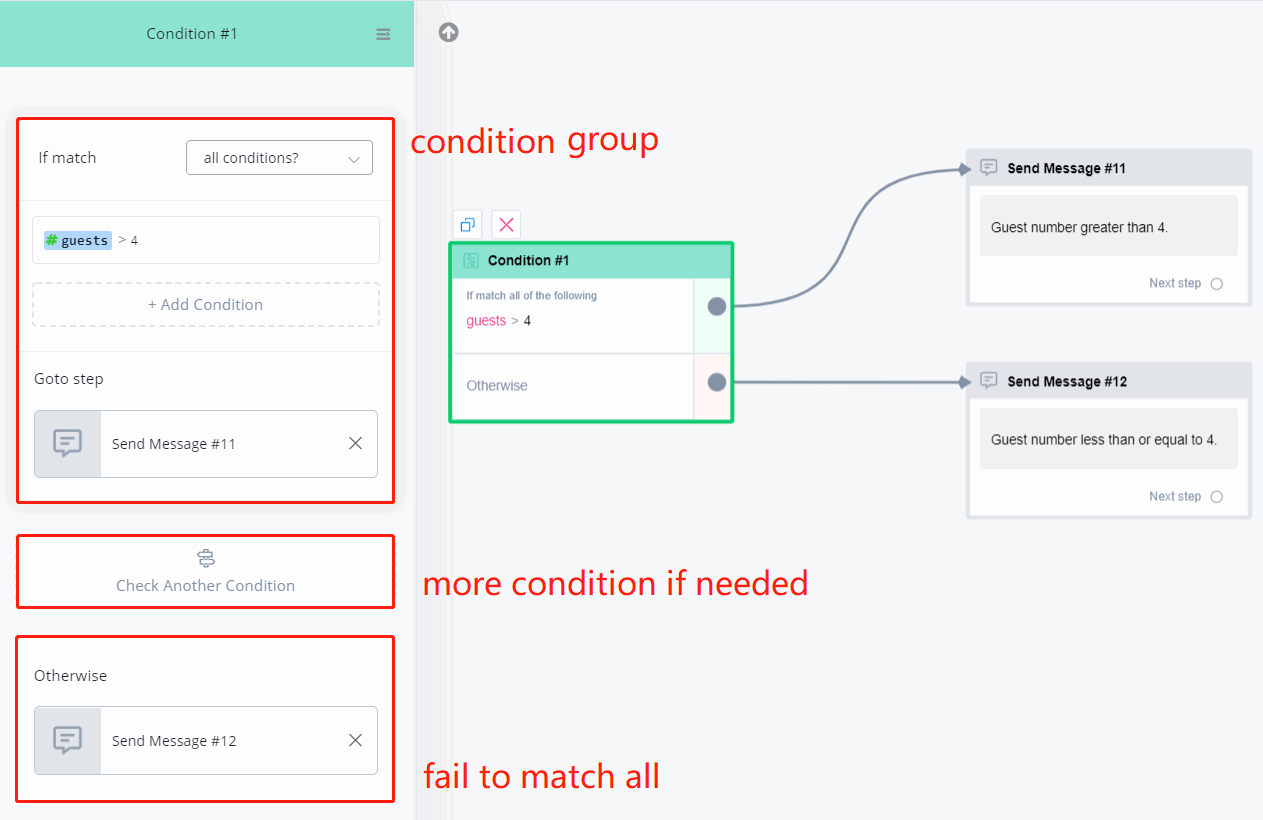Click the Condition #1 node header icon

pyautogui.click(x=471, y=261)
